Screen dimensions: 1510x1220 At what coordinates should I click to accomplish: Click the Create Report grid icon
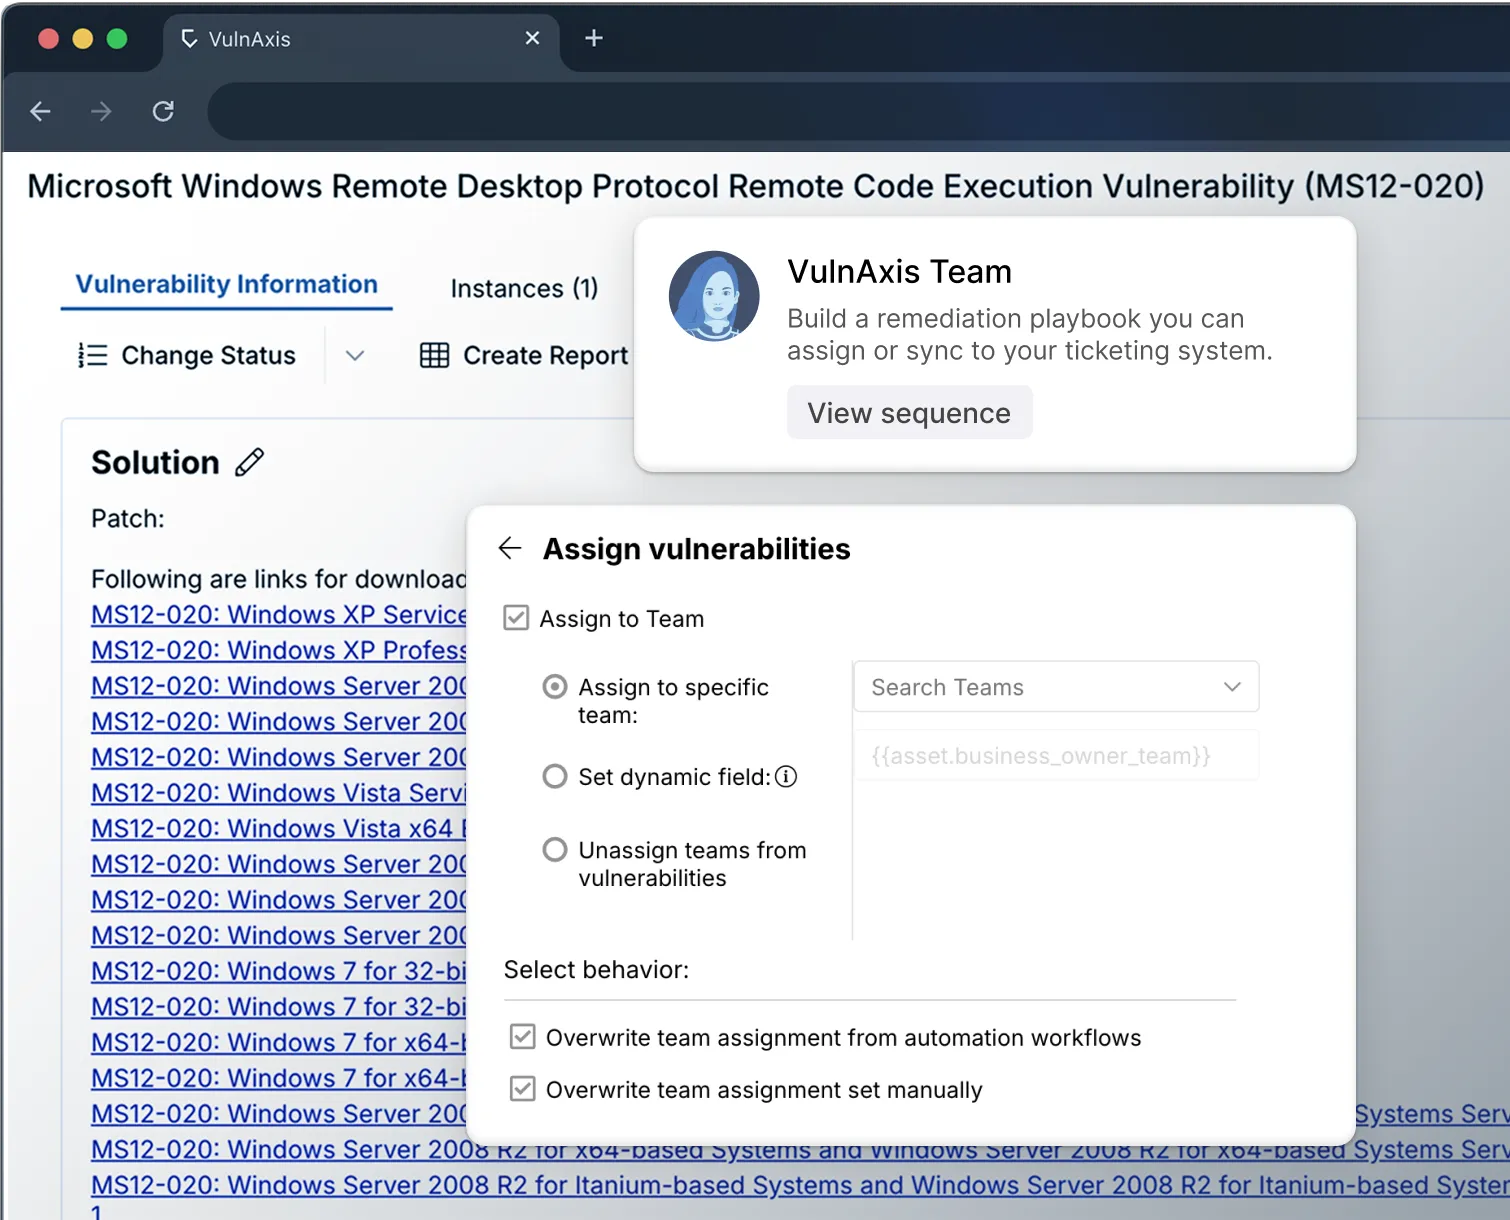coord(434,355)
